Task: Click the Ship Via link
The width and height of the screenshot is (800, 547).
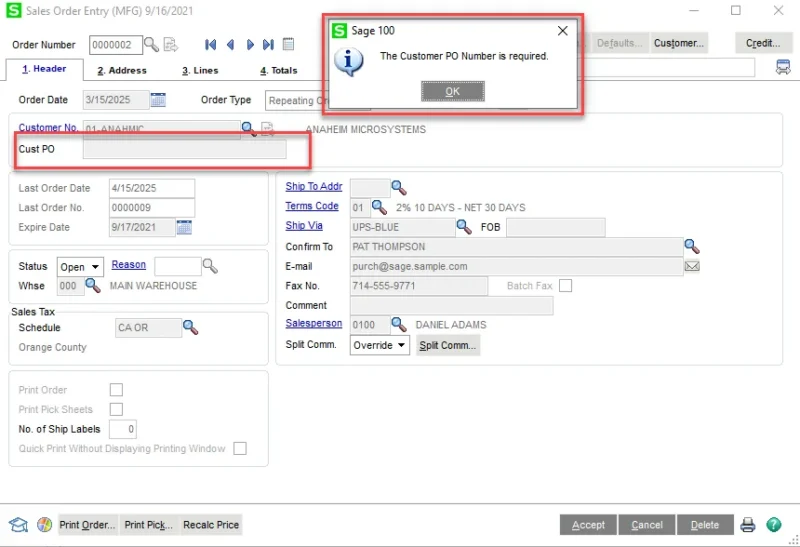Action: [x=304, y=226]
